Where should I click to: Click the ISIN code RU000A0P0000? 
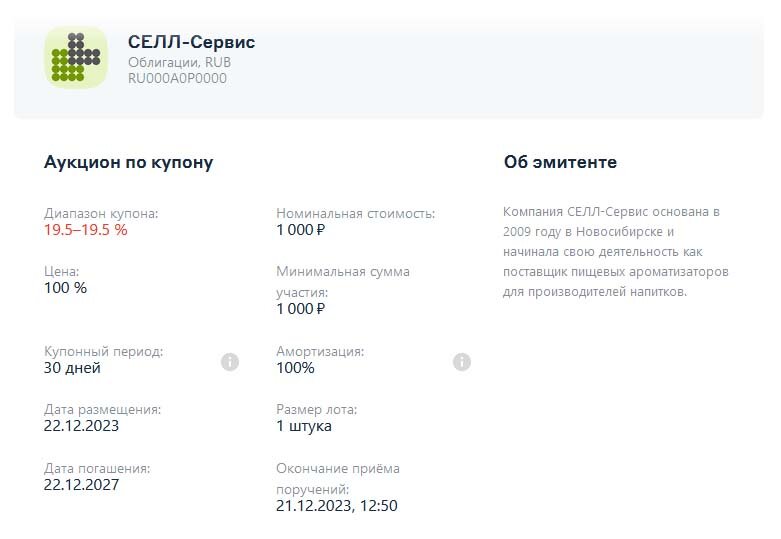177,78
